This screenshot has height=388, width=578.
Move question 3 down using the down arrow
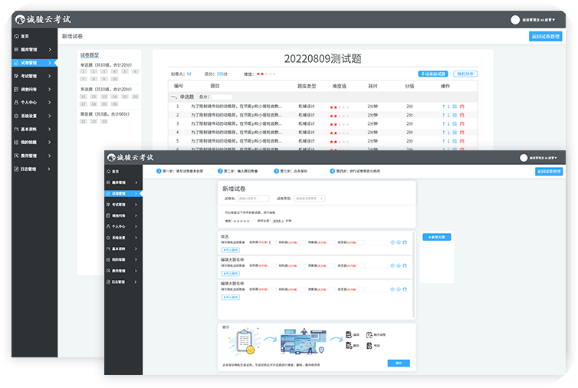[x=449, y=124]
